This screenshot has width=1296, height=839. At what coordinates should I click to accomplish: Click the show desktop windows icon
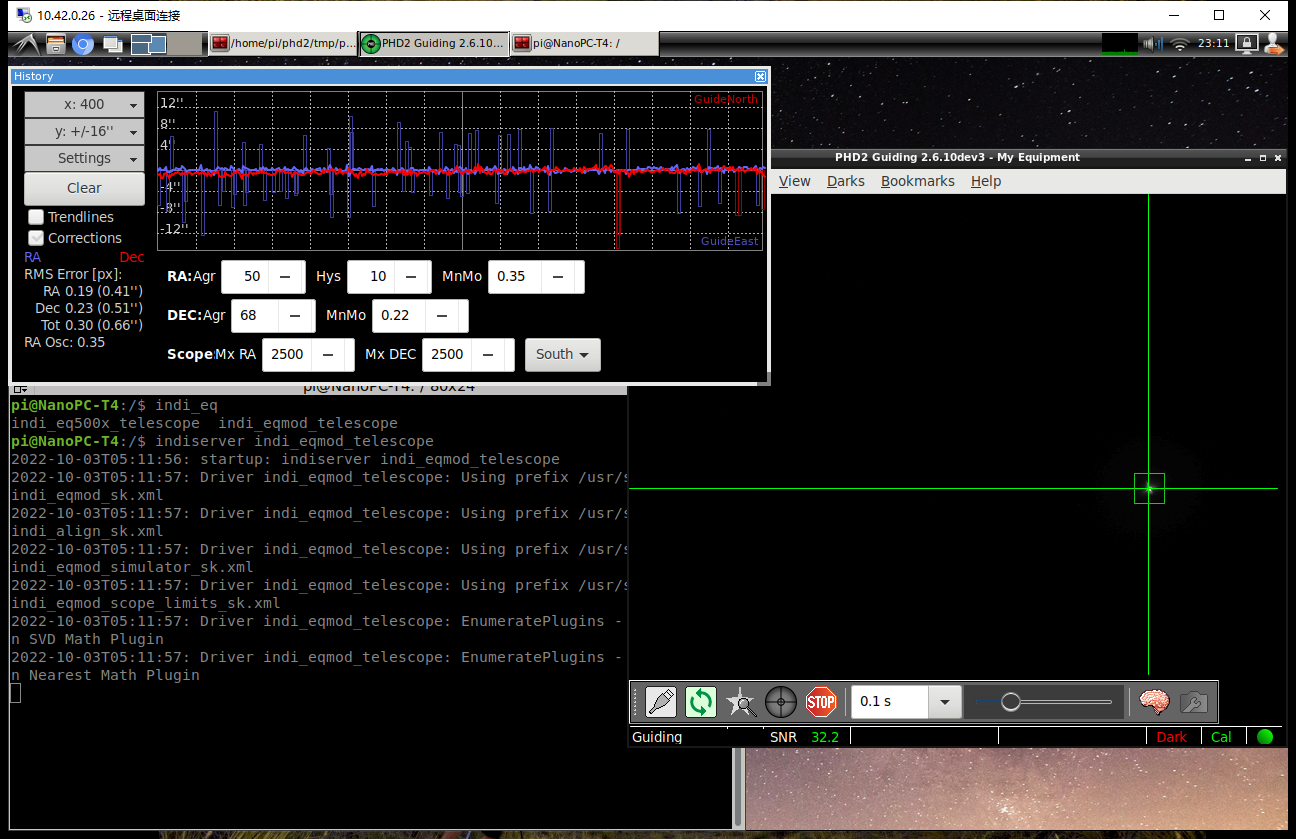coord(113,44)
